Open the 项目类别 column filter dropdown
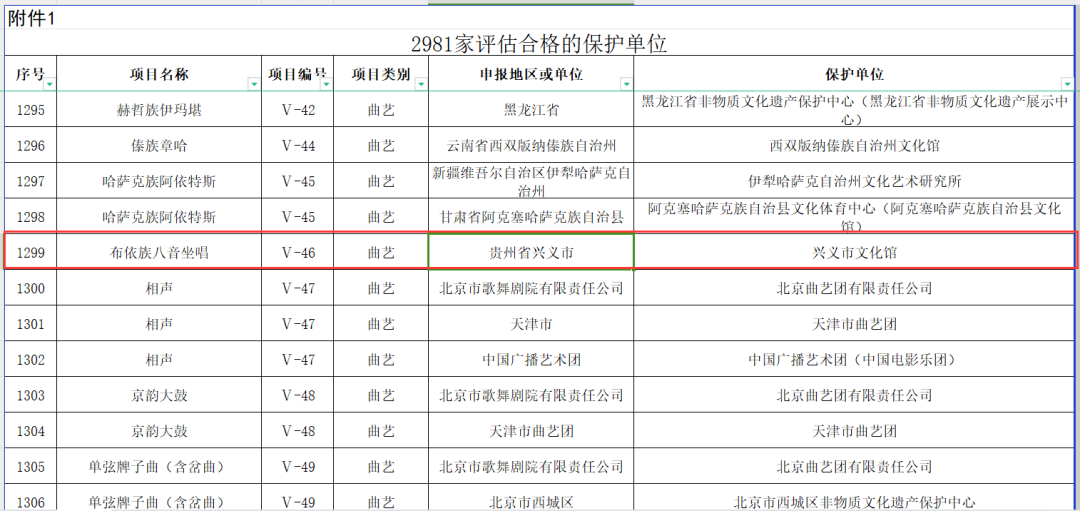 421,85
